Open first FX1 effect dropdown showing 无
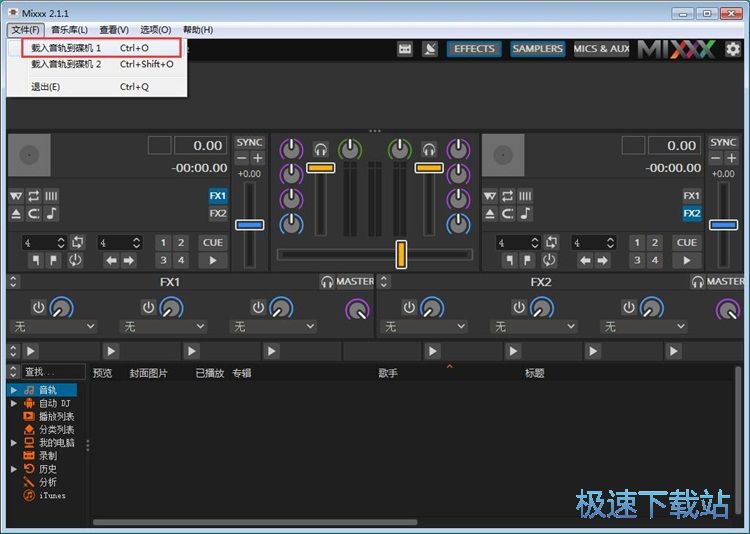 (x=53, y=327)
